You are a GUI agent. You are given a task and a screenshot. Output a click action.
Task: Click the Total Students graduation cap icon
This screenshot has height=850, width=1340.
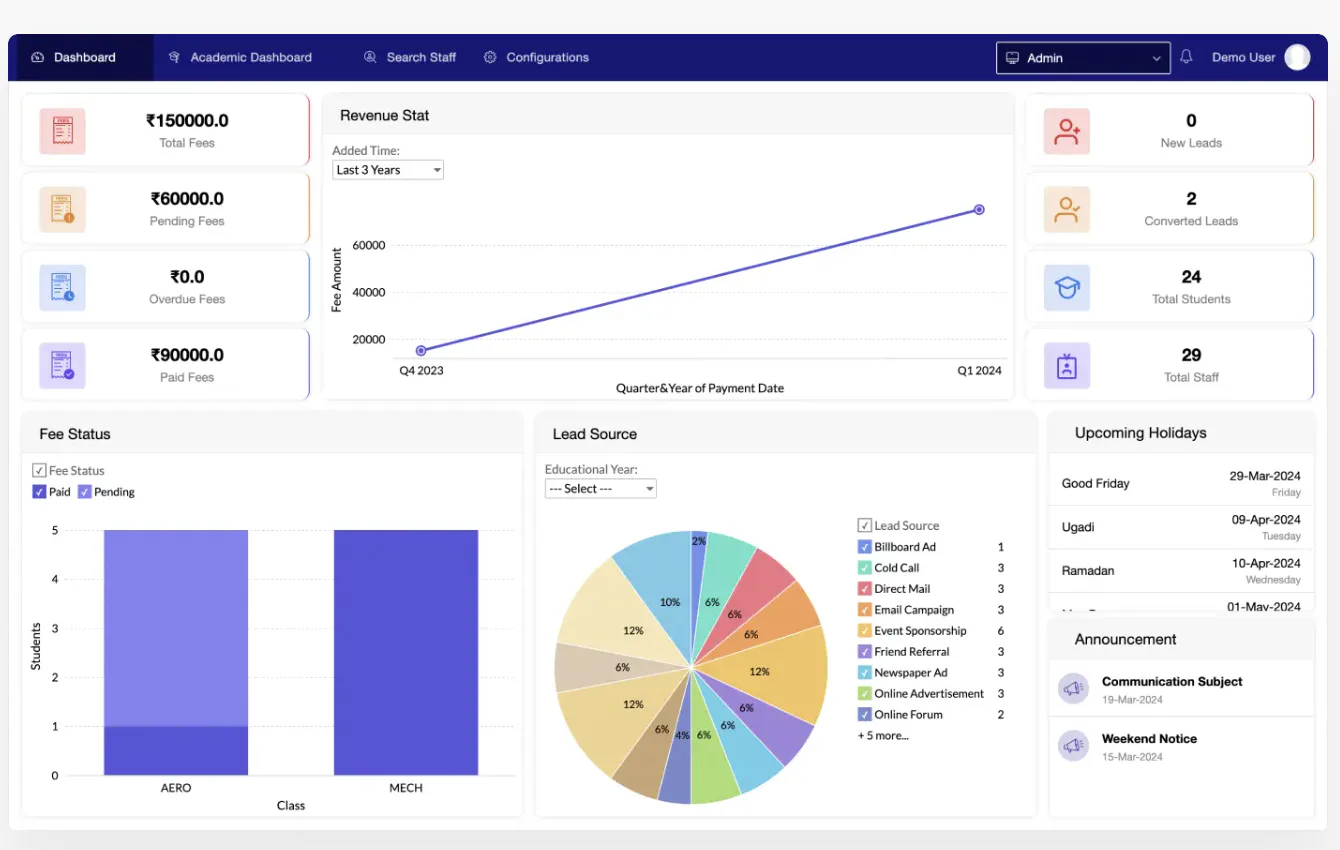pos(1067,287)
